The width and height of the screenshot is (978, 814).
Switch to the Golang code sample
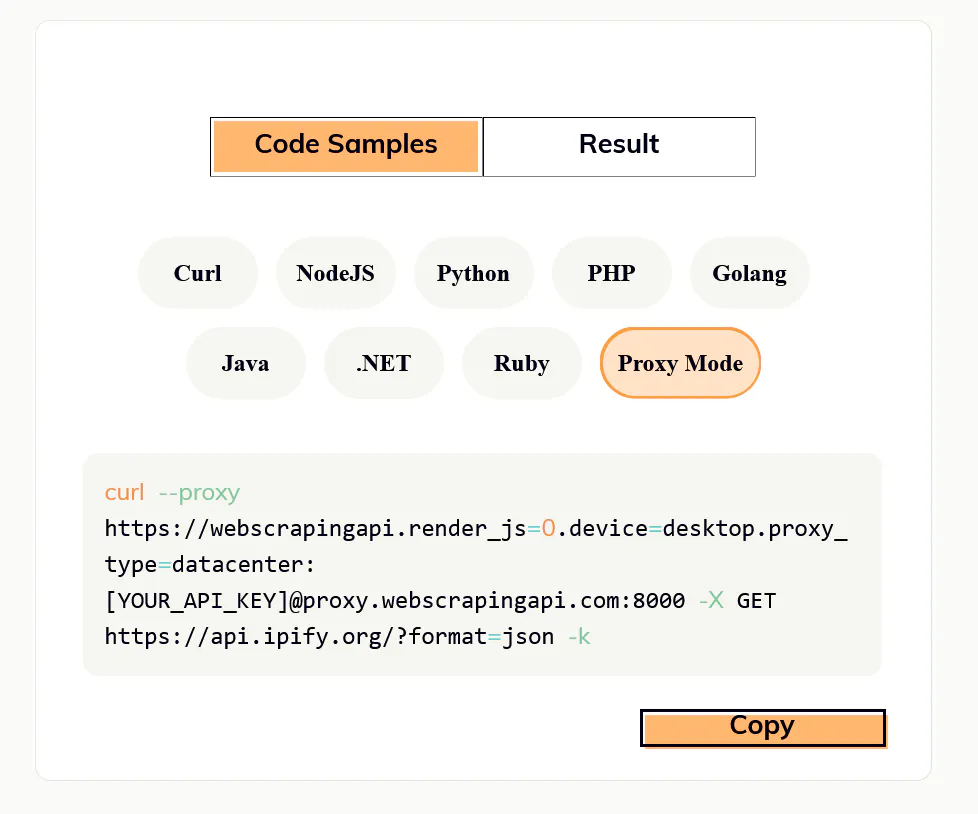click(x=749, y=272)
